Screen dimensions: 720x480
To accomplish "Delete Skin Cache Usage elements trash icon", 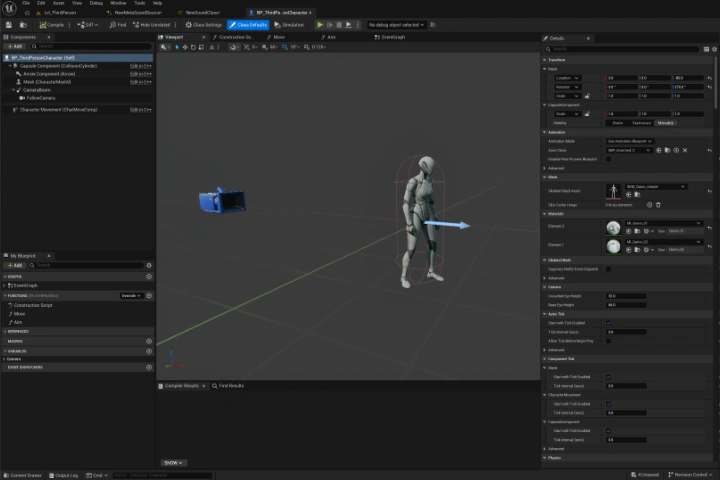I will point(658,205).
